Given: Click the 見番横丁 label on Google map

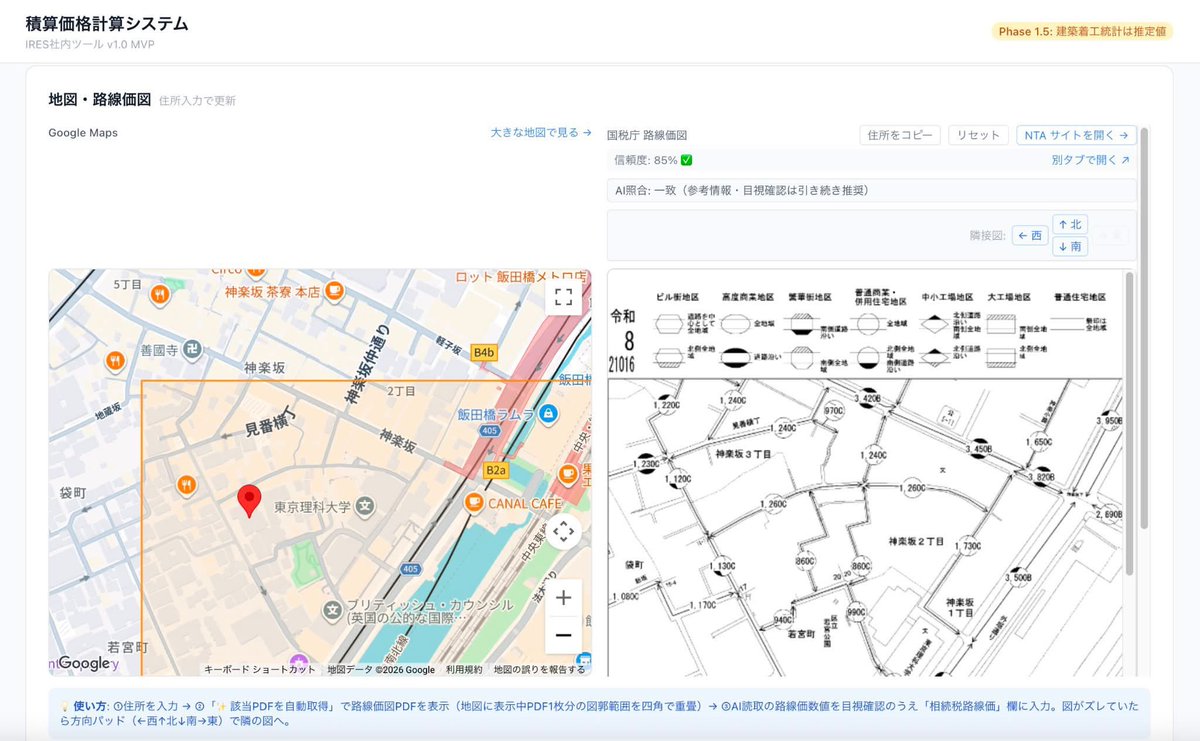Looking at the screenshot, I should [x=271, y=423].
